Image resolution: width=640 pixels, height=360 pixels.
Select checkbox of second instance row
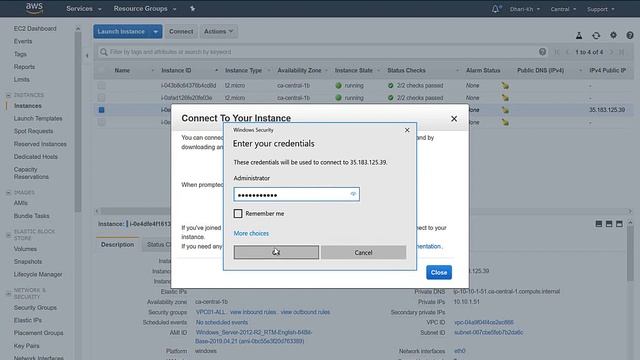tap(101, 98)
